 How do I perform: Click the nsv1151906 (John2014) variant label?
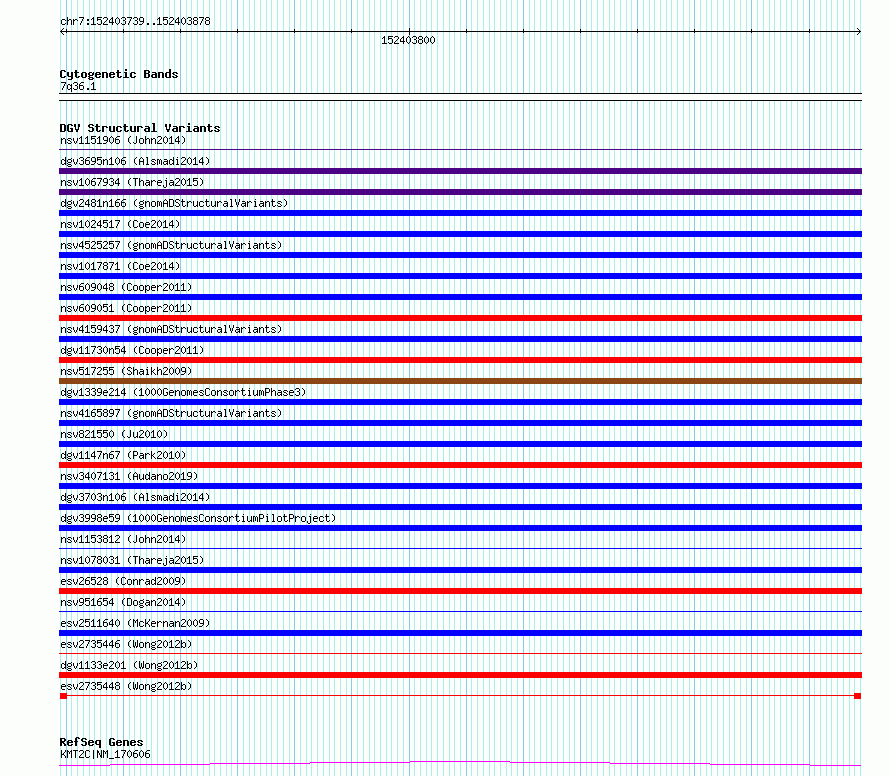(123, 140)
